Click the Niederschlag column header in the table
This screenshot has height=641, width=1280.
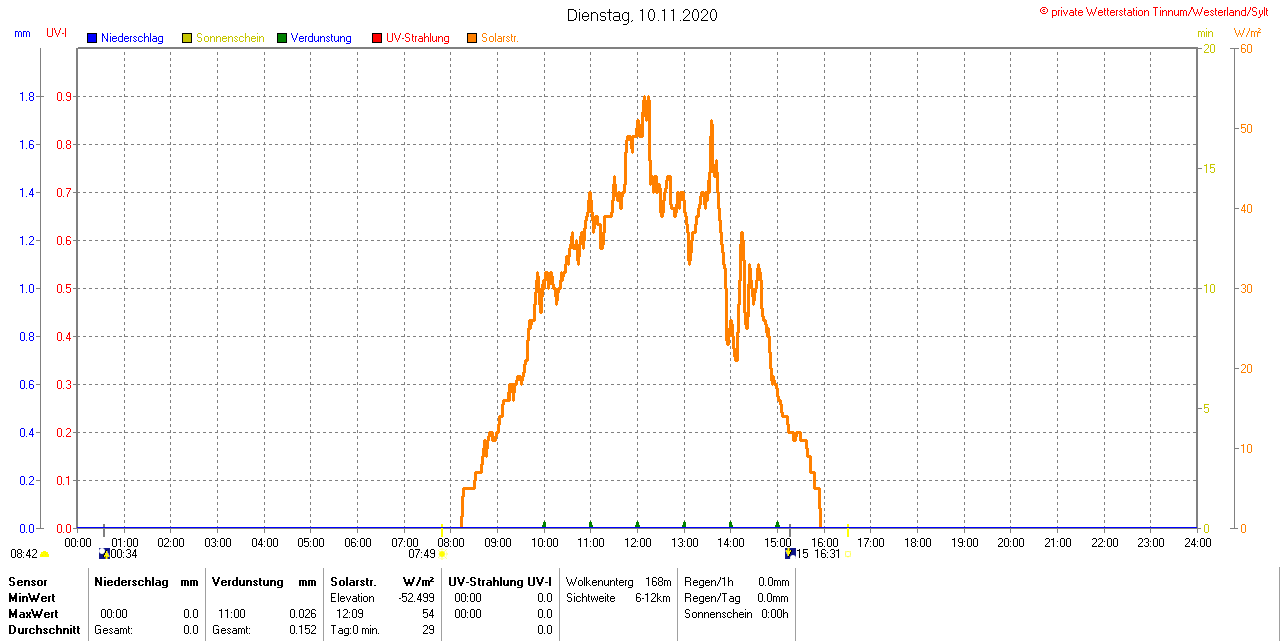pyautogui.click(x=131, y=582)
